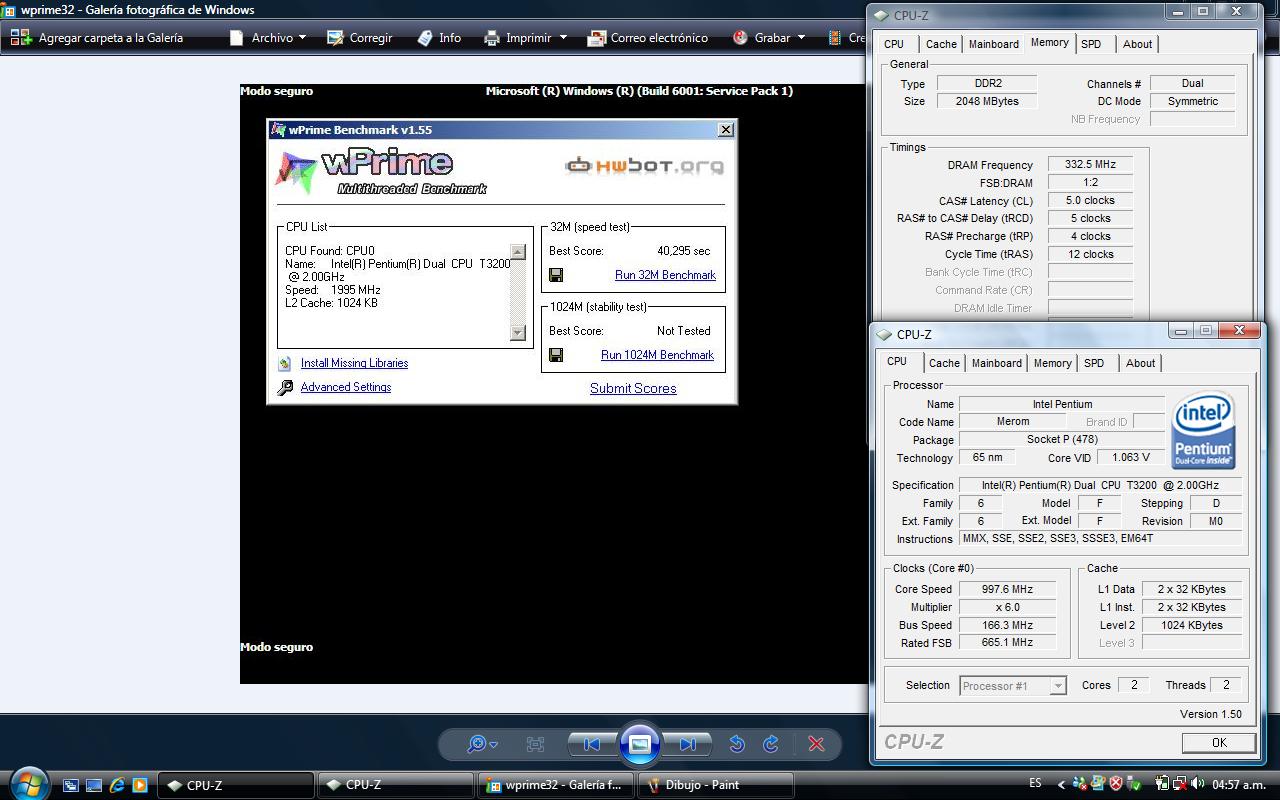This screenshot has width=1280, height=800.
Task: Click power plug battery tray icon
Action: (1162, 785)
